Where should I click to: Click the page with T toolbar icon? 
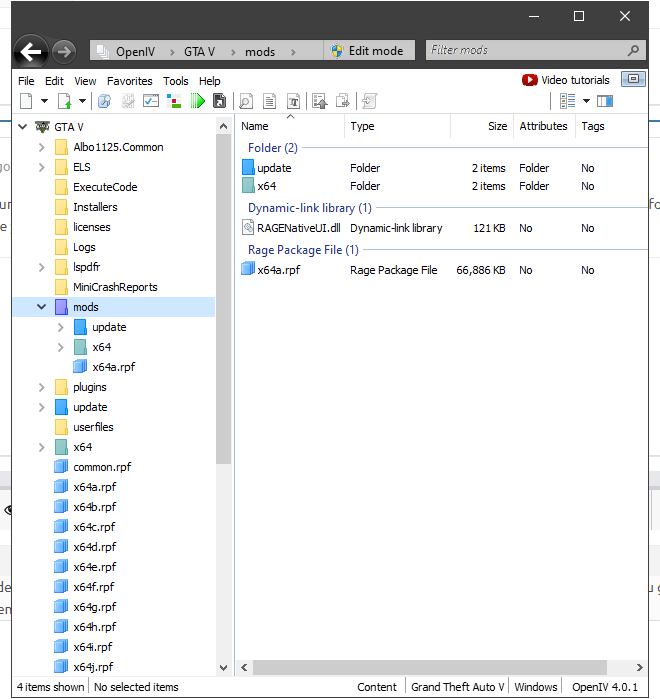point(293,101)
